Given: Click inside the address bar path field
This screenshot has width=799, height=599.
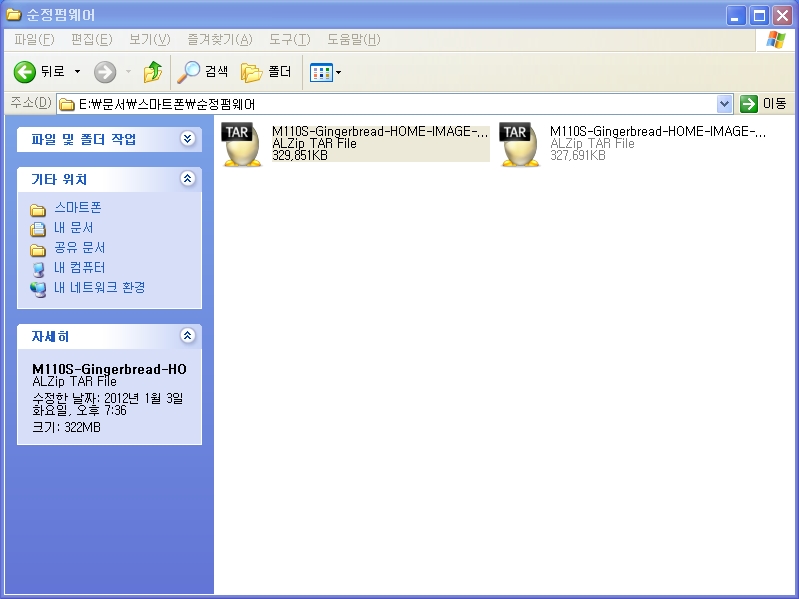Looking at the screenshot, I should click(400, 104).
